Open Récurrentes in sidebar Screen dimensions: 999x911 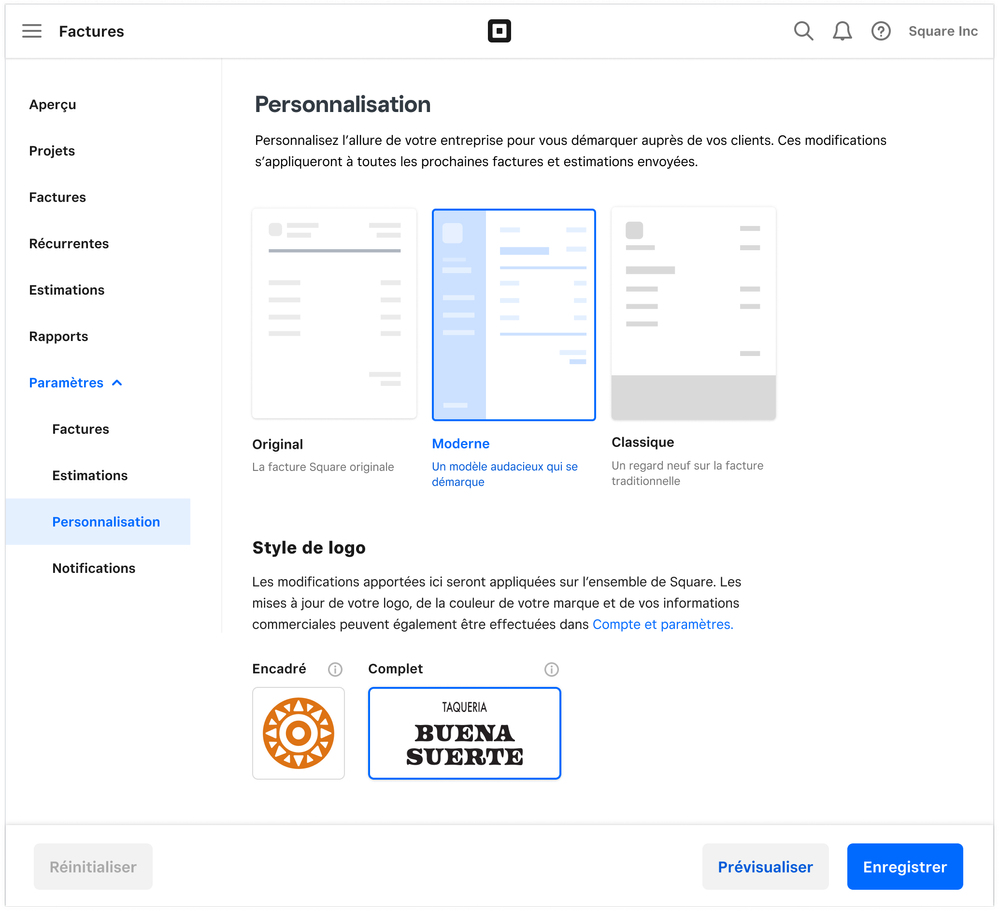click(x=69, y=243)
